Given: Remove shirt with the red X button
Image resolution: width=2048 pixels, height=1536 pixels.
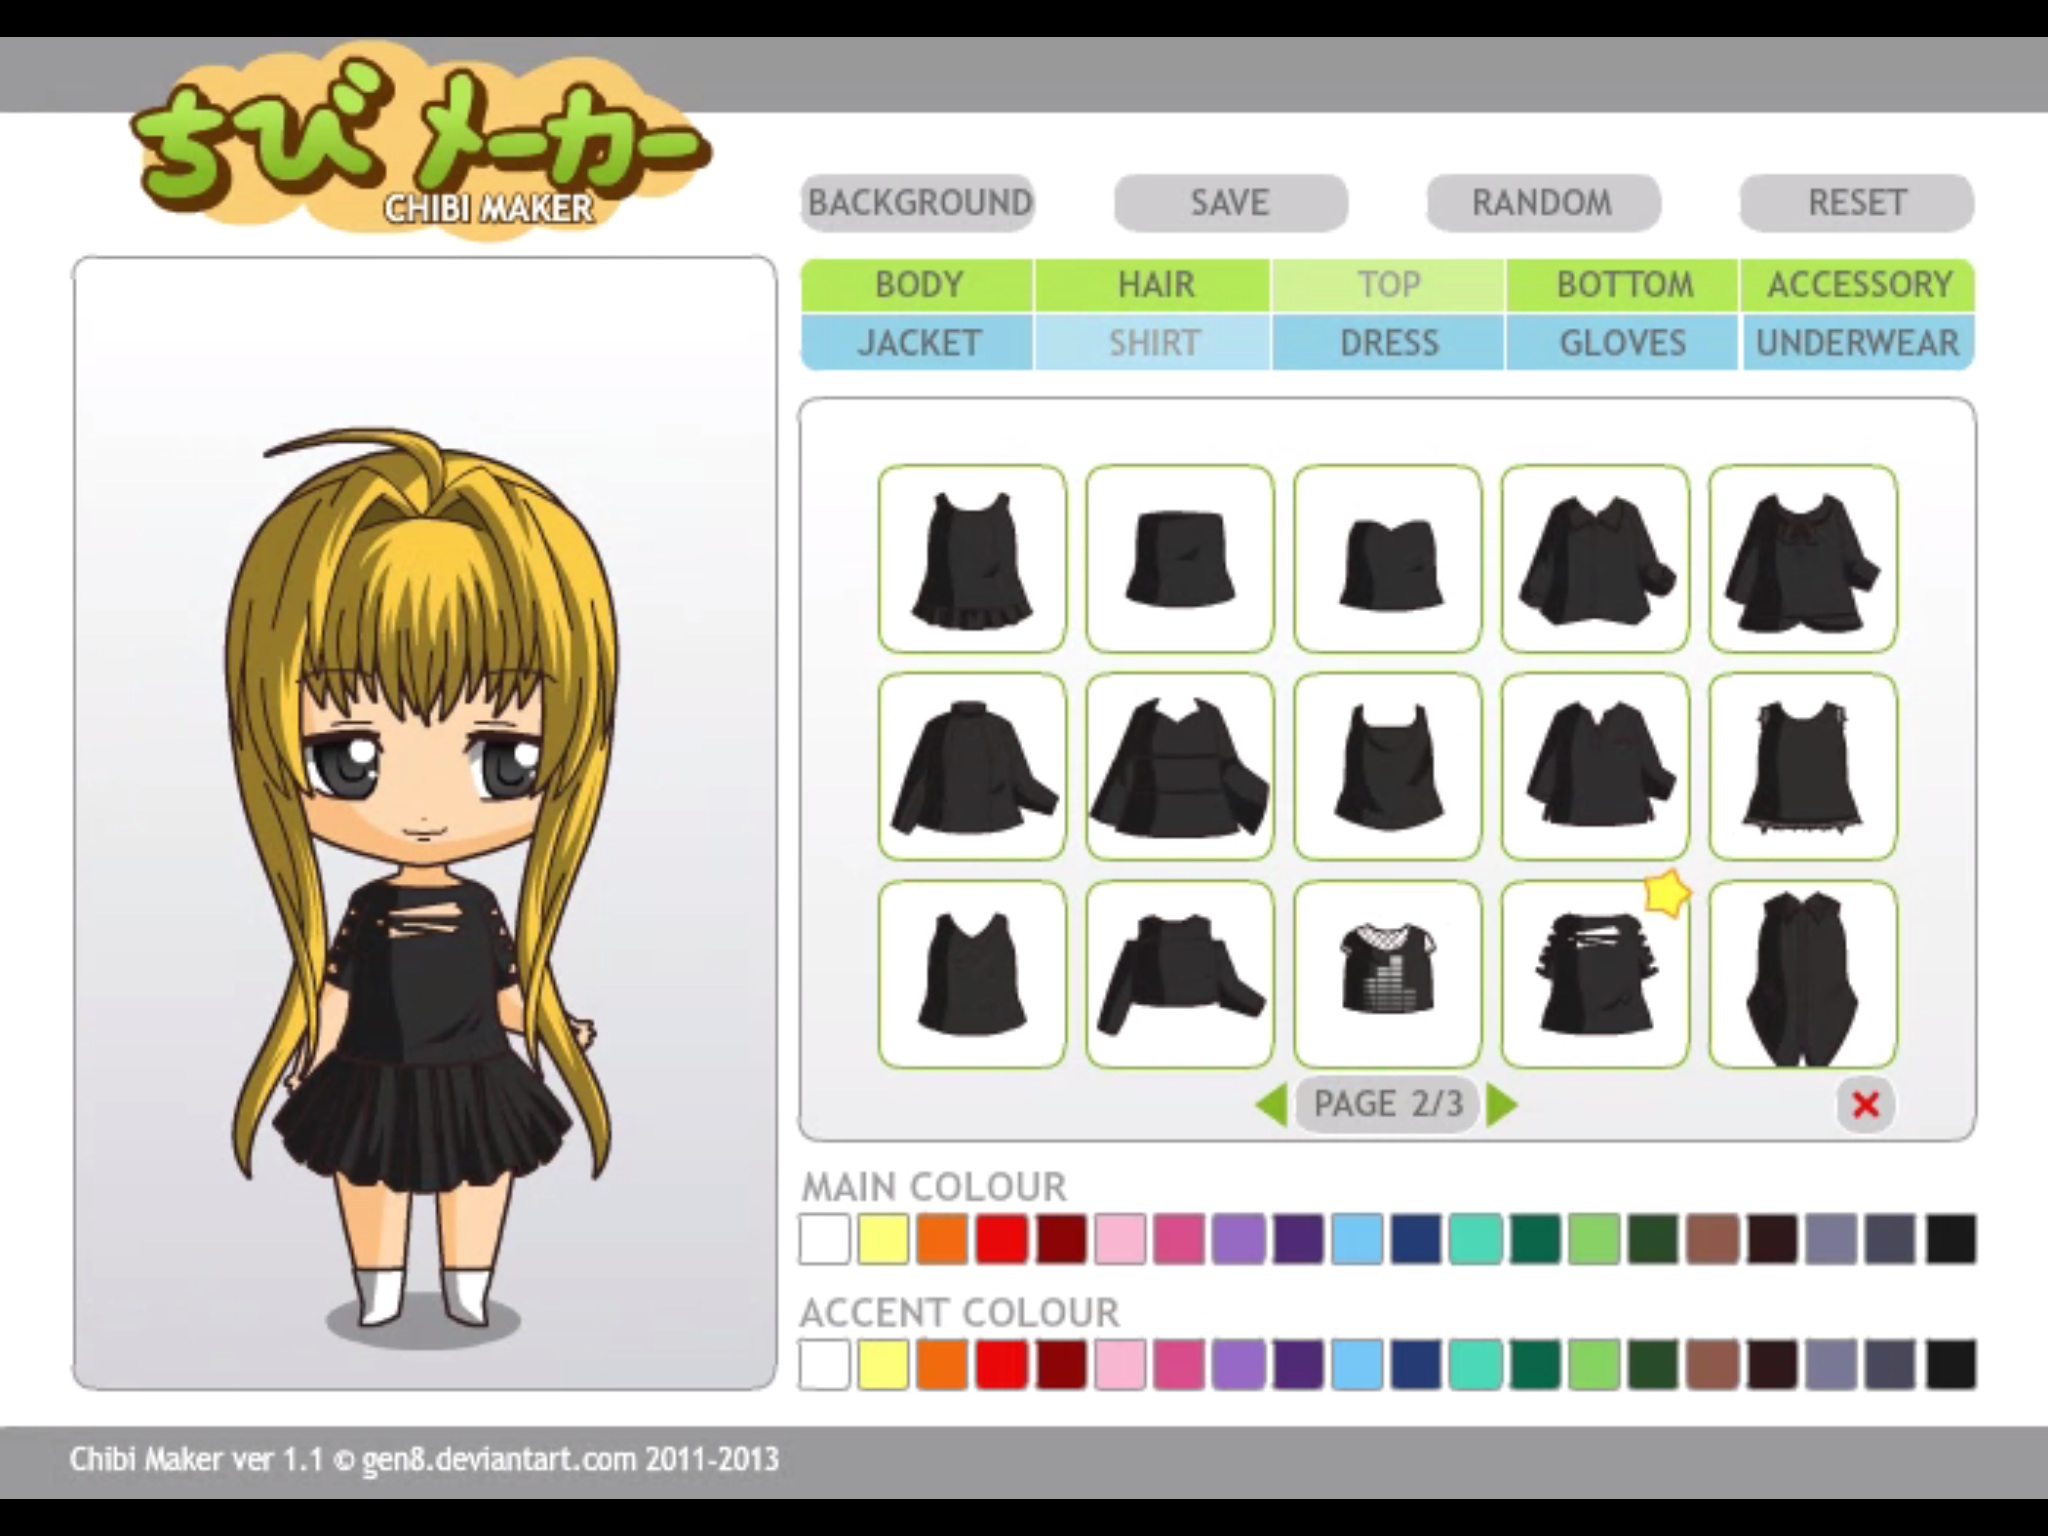Looking at the screenshot, I should click(1865, 1105).
